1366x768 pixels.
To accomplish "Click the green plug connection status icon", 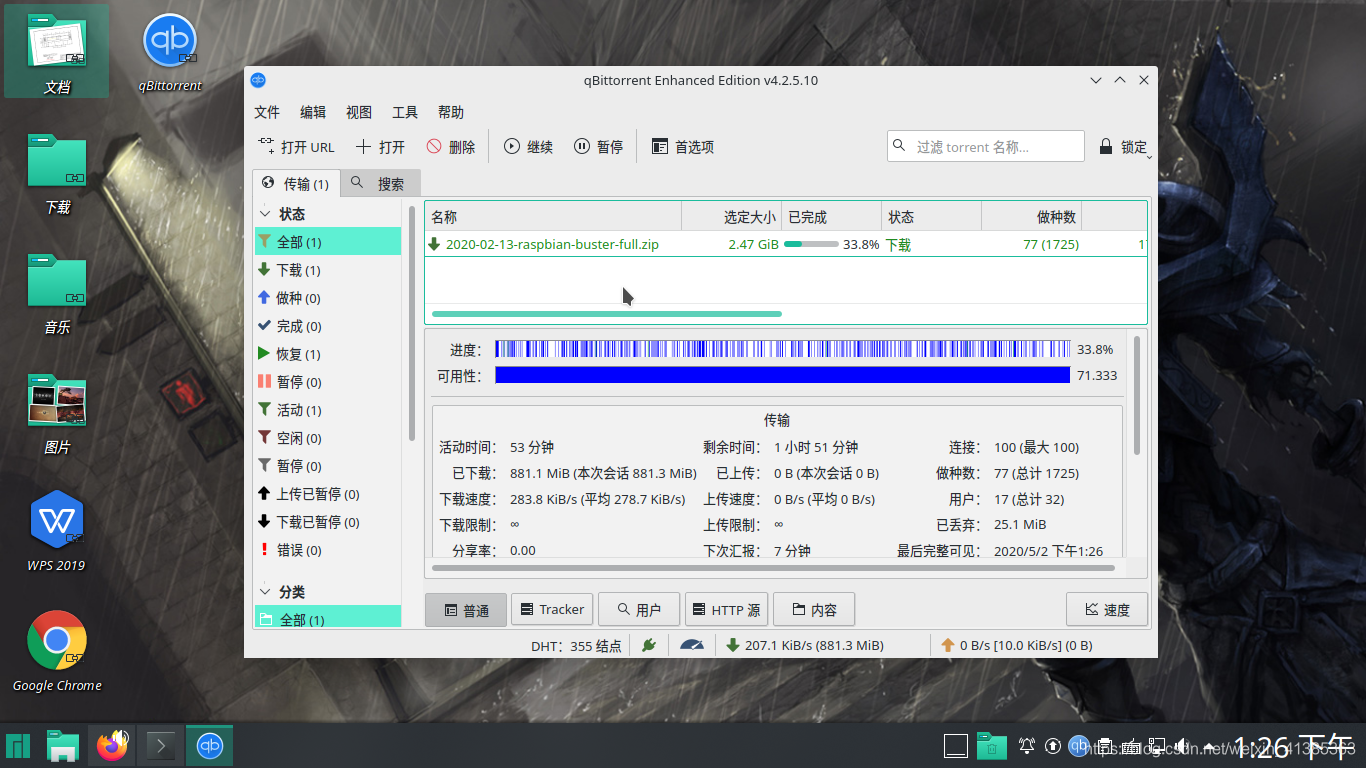I will [648, 645].
